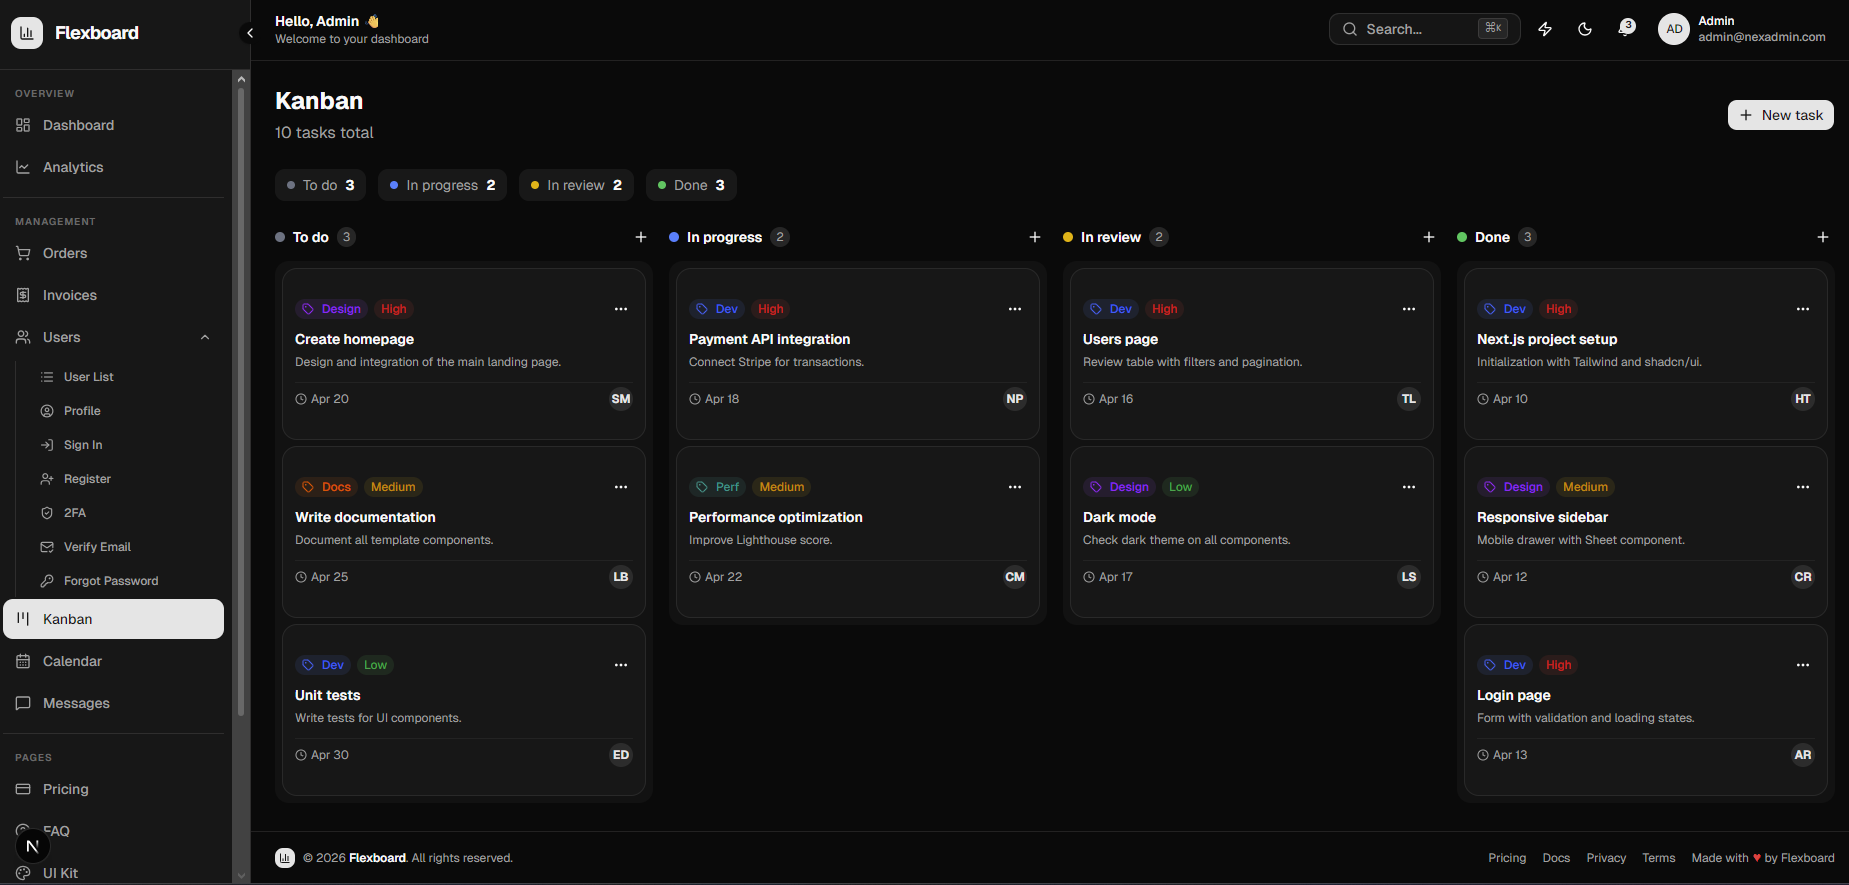Screen dimensions: 1849x885
Task: Open User List submenu item
Action: point(126,377)
